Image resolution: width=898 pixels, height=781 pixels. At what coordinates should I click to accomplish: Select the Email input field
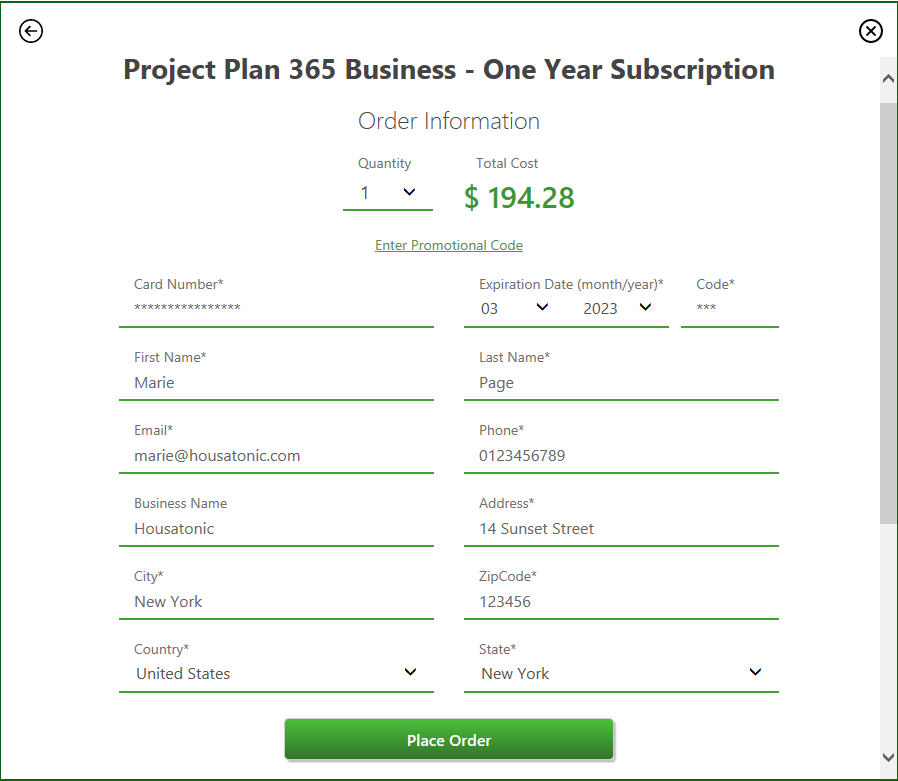coord(276,455)
